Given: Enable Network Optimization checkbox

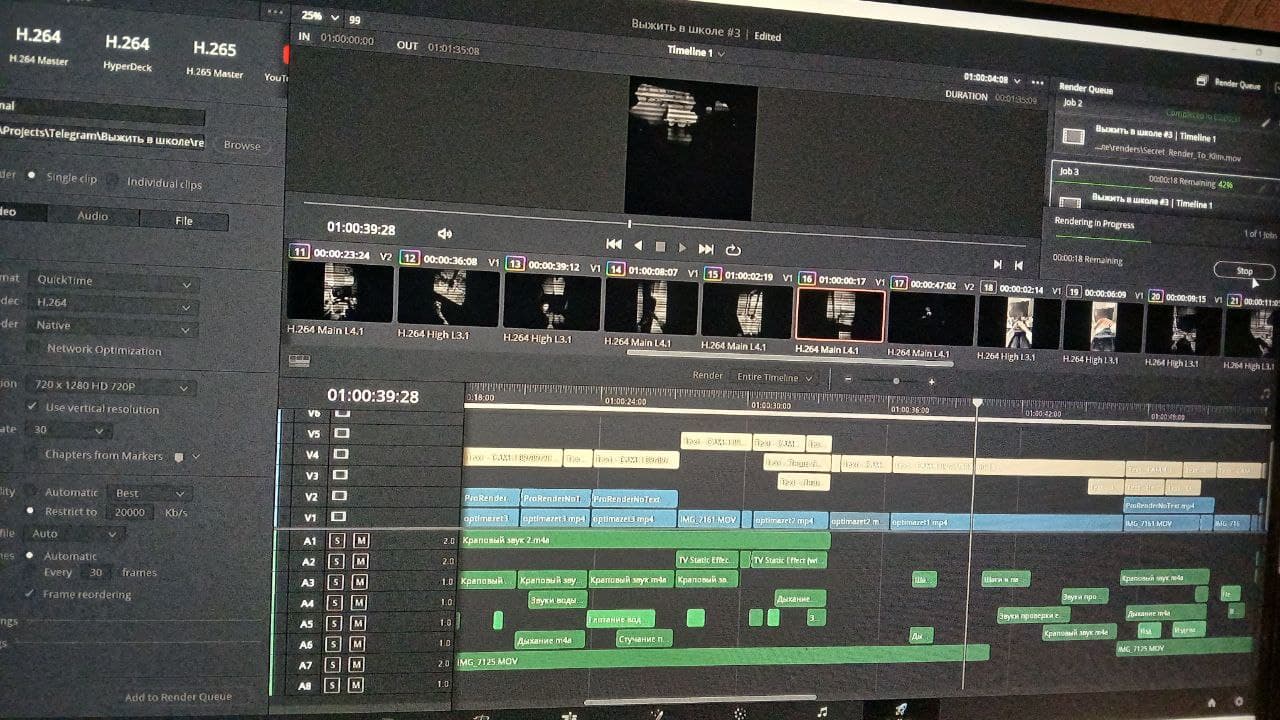Looking at the screenshot, I should coord(33,348).
